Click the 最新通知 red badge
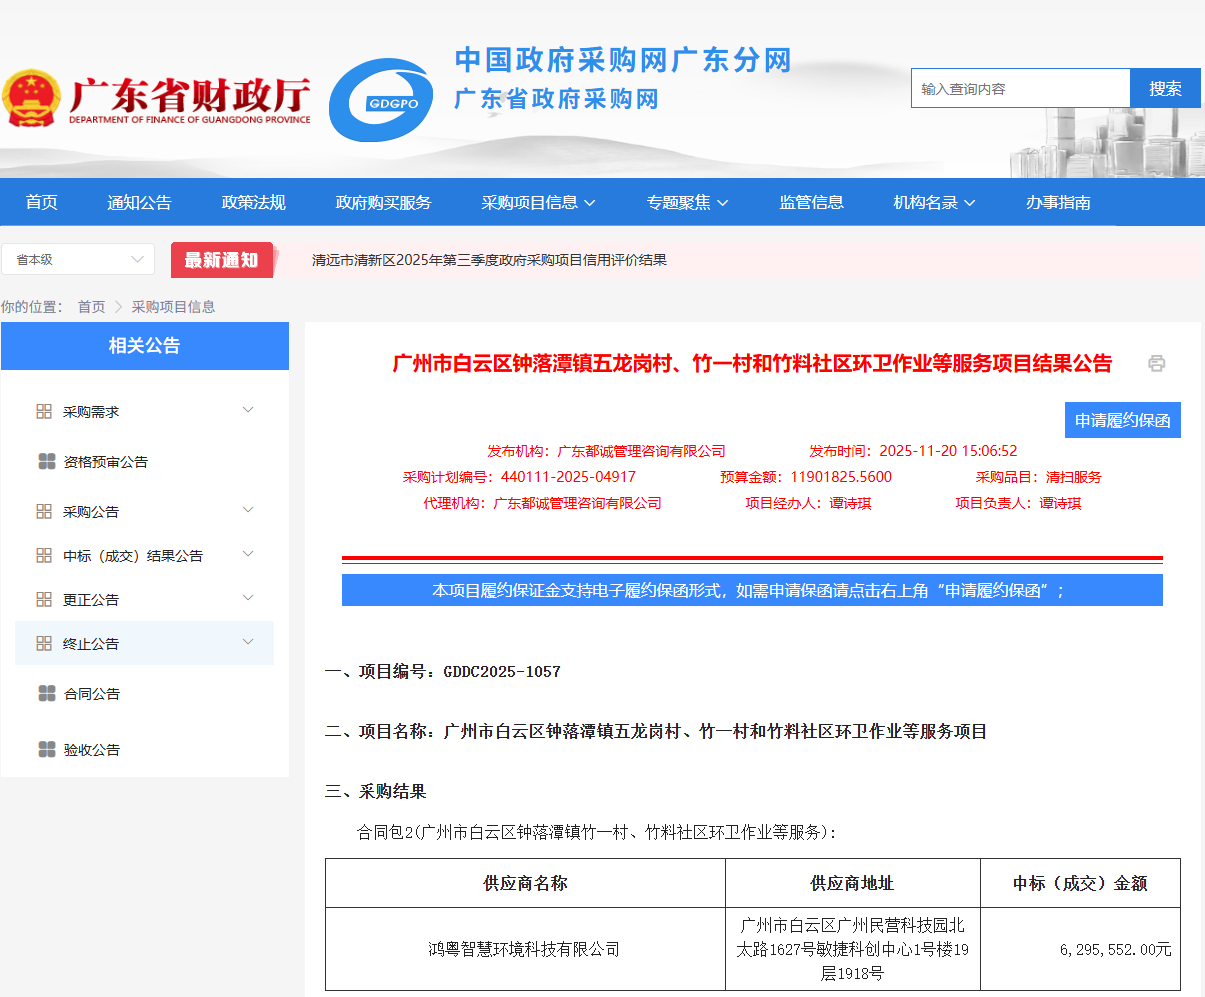Screen dimensions: 1205x997 222,260
